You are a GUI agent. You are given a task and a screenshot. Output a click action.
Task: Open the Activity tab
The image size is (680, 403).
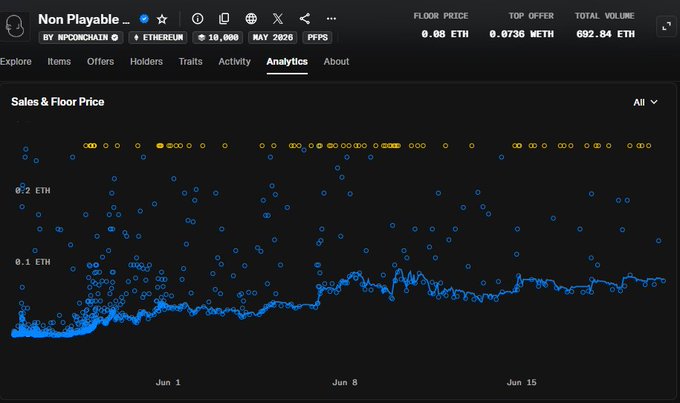point(234,62)
